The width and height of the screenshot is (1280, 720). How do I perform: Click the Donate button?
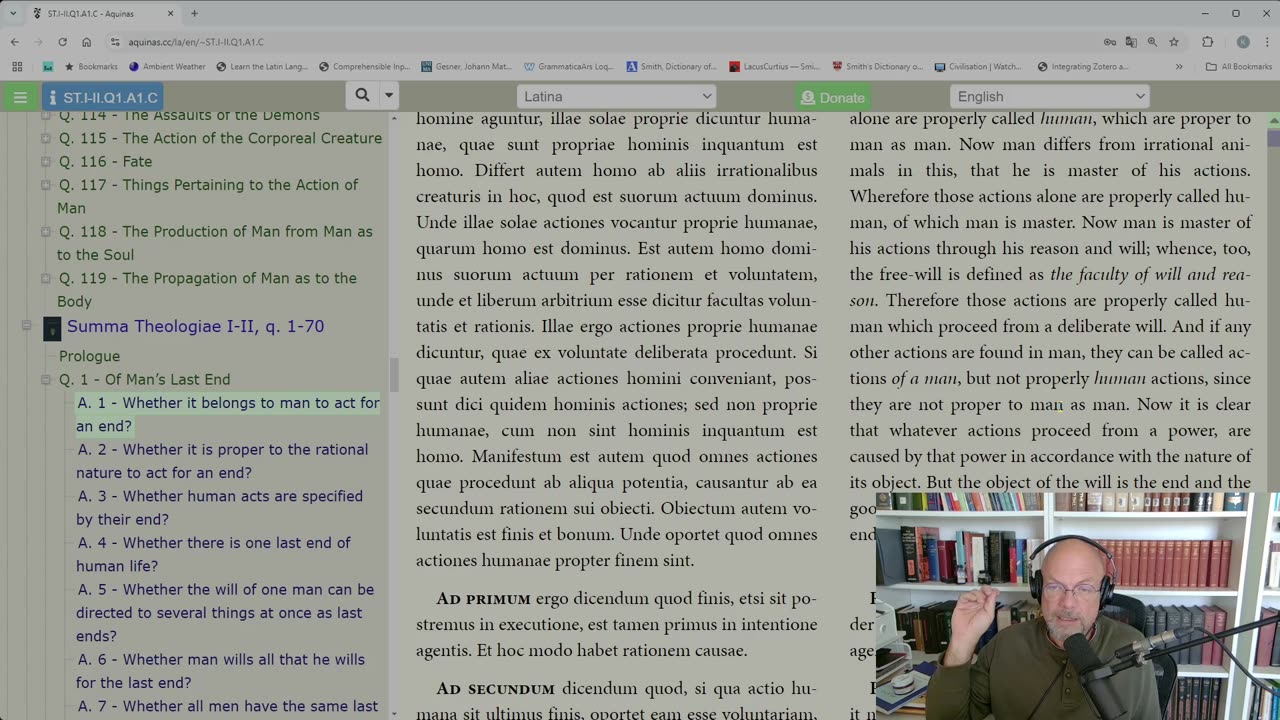coord(833,97)
